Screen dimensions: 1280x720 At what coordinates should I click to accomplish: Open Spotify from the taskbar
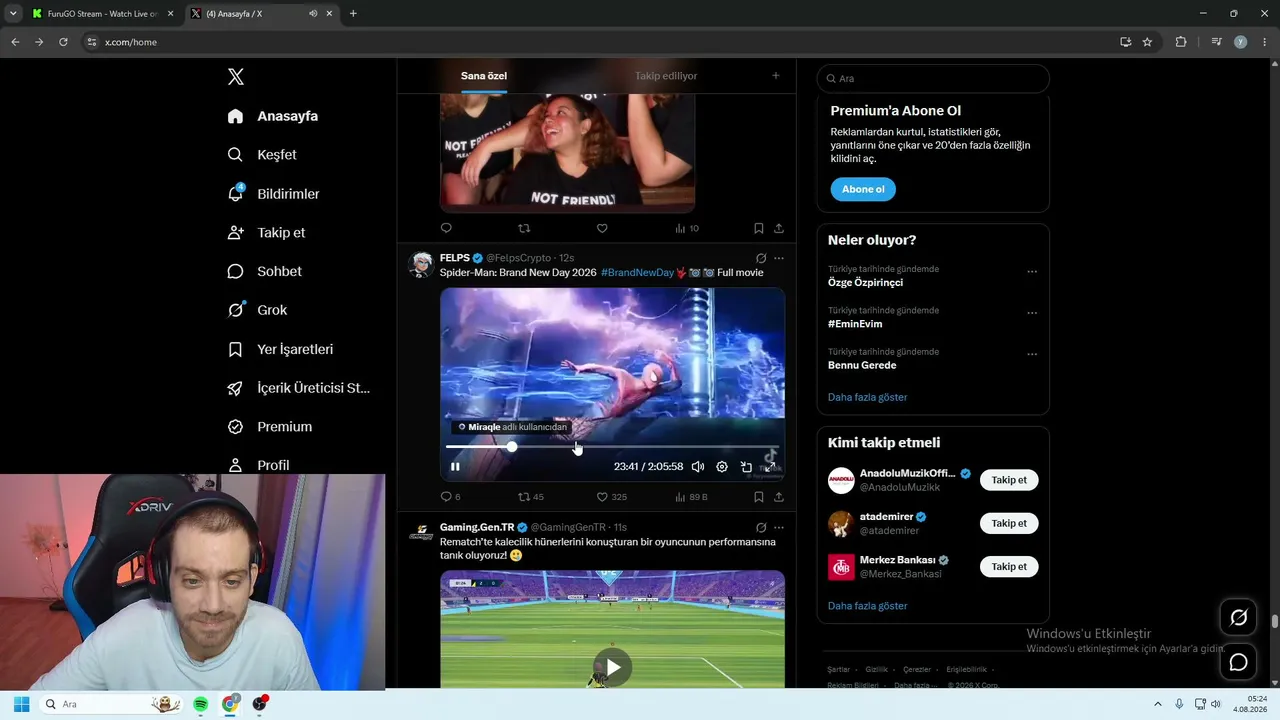(x=200, y=704)
